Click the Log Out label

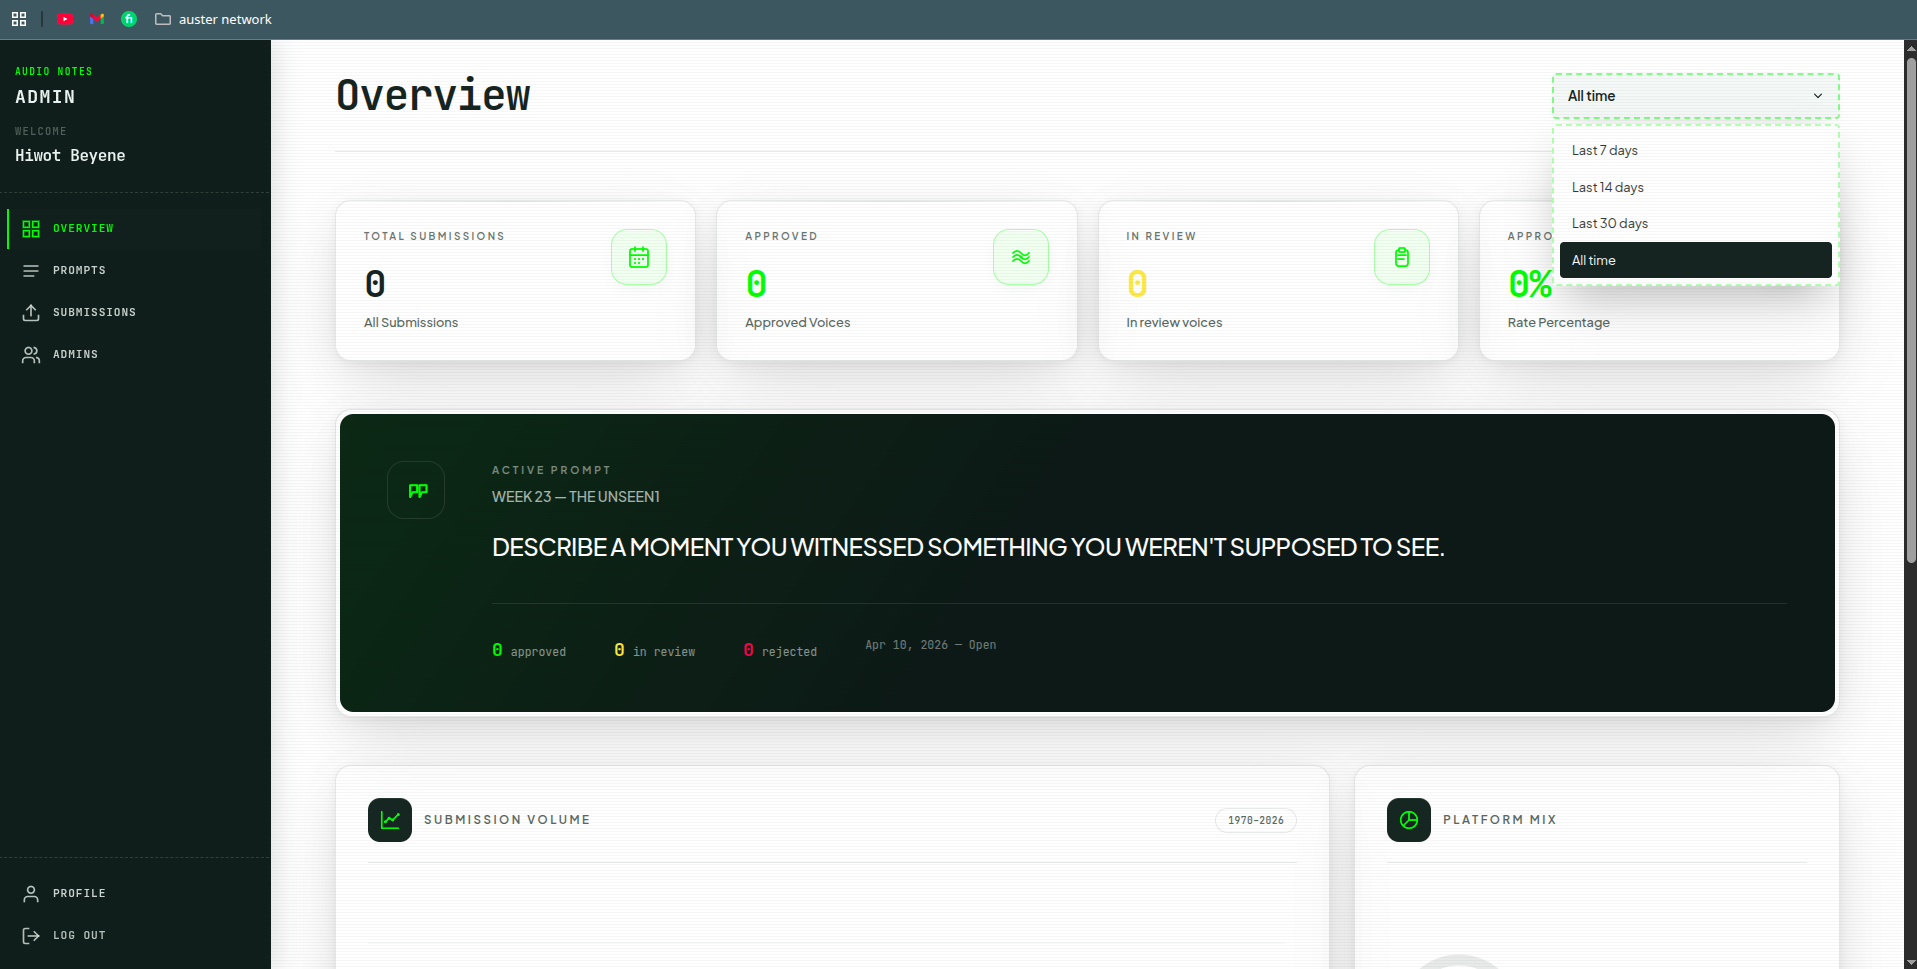tap(79, 936)
